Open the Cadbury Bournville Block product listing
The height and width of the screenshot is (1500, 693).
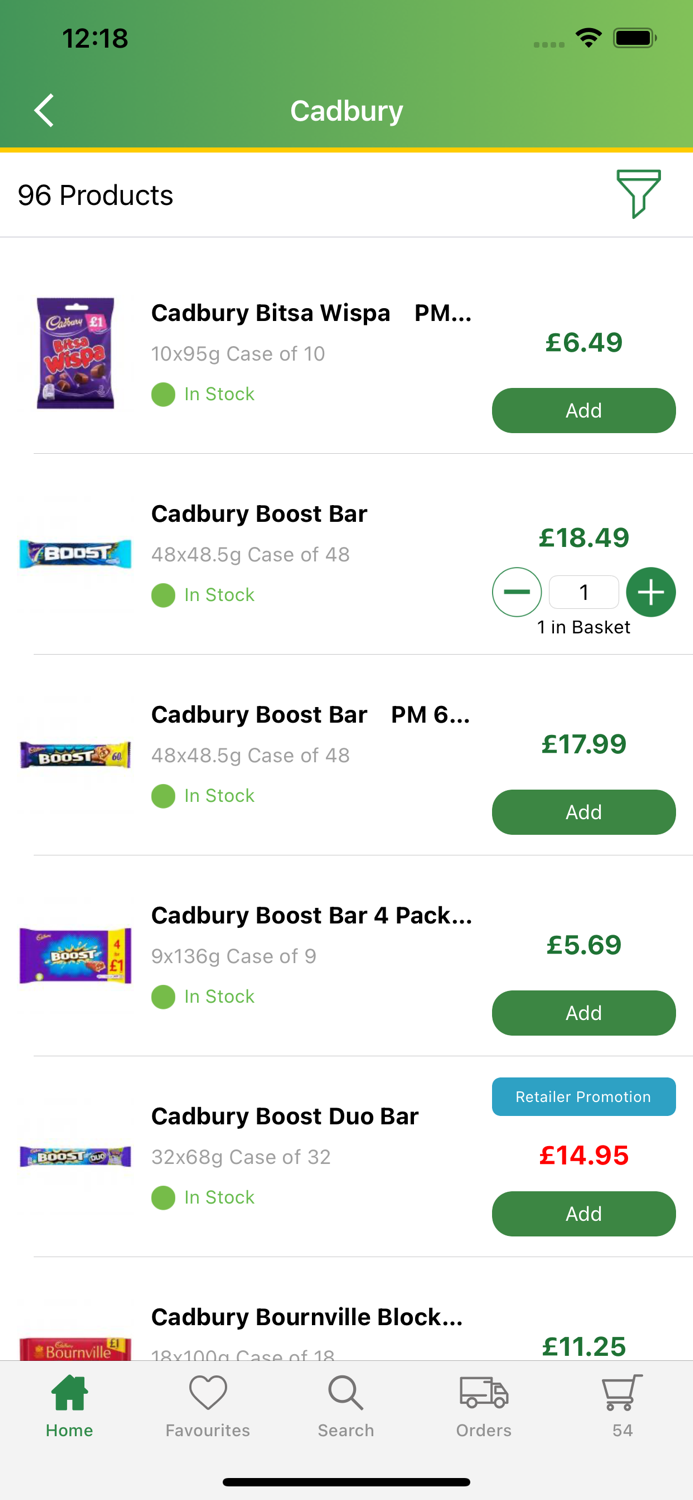coord(306,1317)
